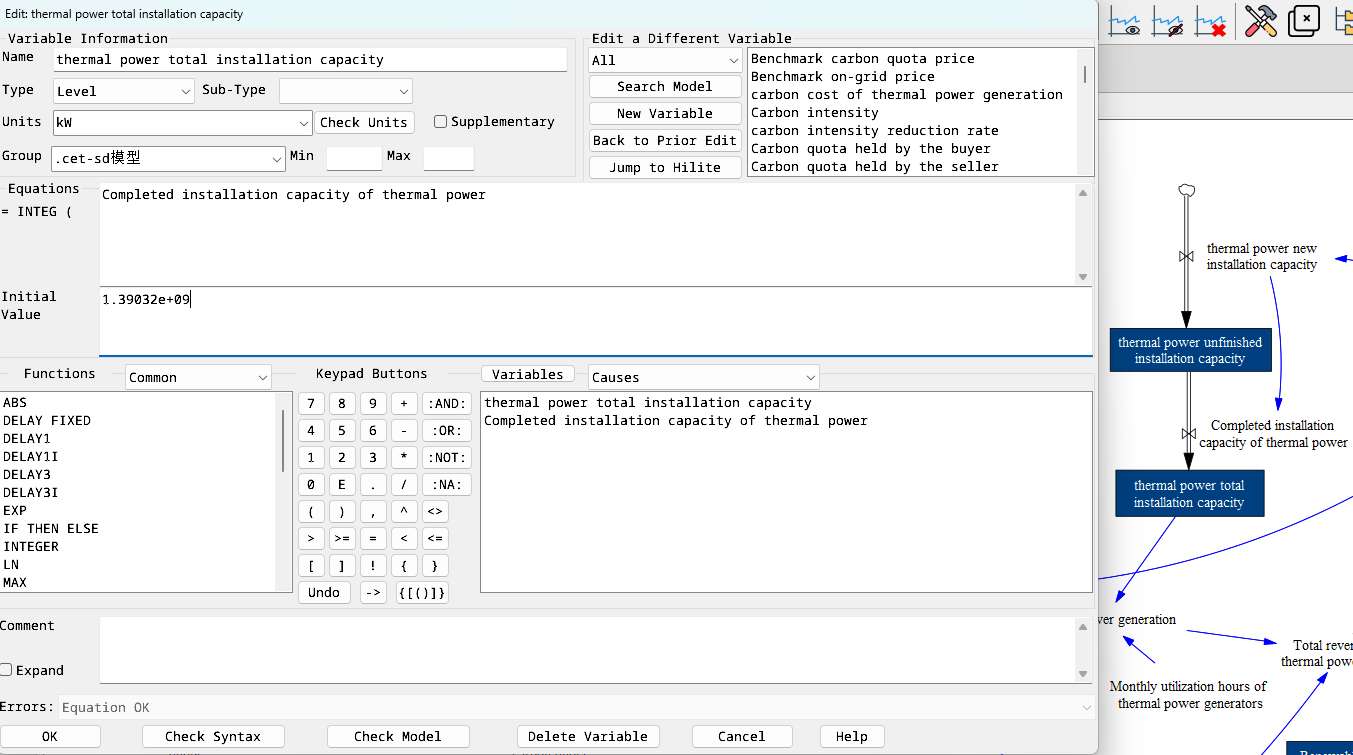Click the cloud source symbol in diagram

point(1186,189)
